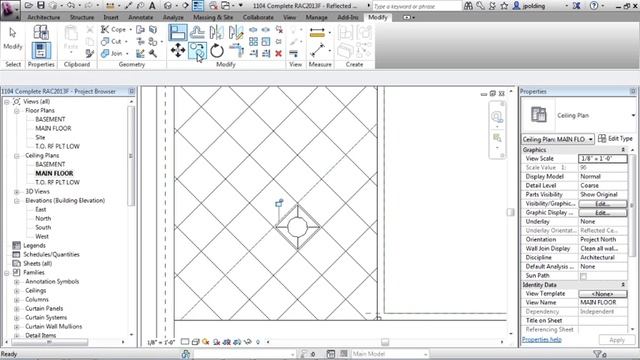Open the Insert ribbon tab
This screenshot has height=360, width=640.
pyautogui.click(x=111, y=17)
